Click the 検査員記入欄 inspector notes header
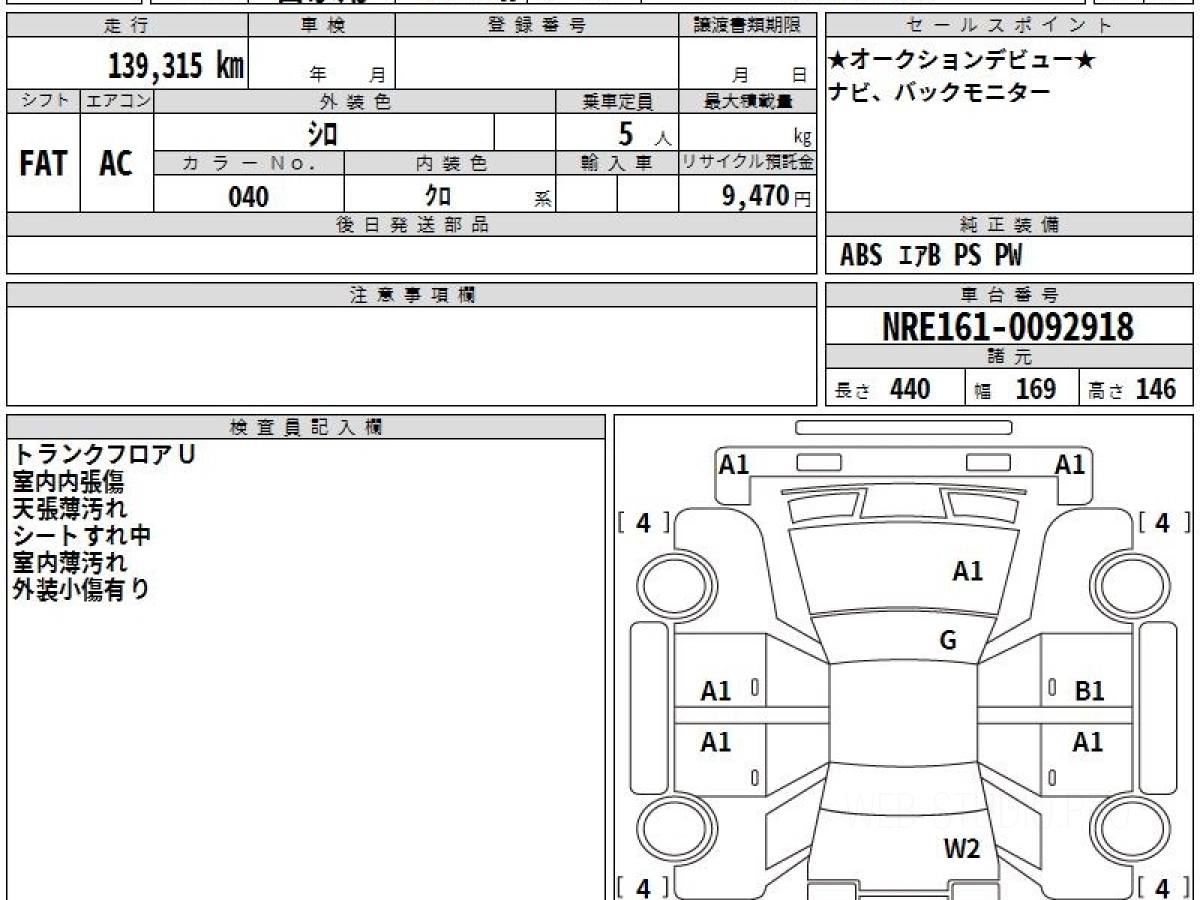Viewport: 1200px width, 900px height. 306,427
